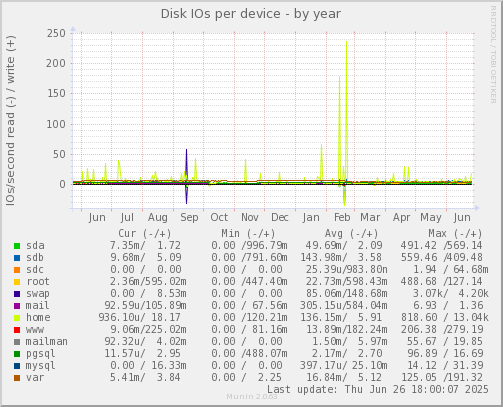
Task: Click the home Max value '818.60 / 13.04k'
Action: click(x=445, y=318)
